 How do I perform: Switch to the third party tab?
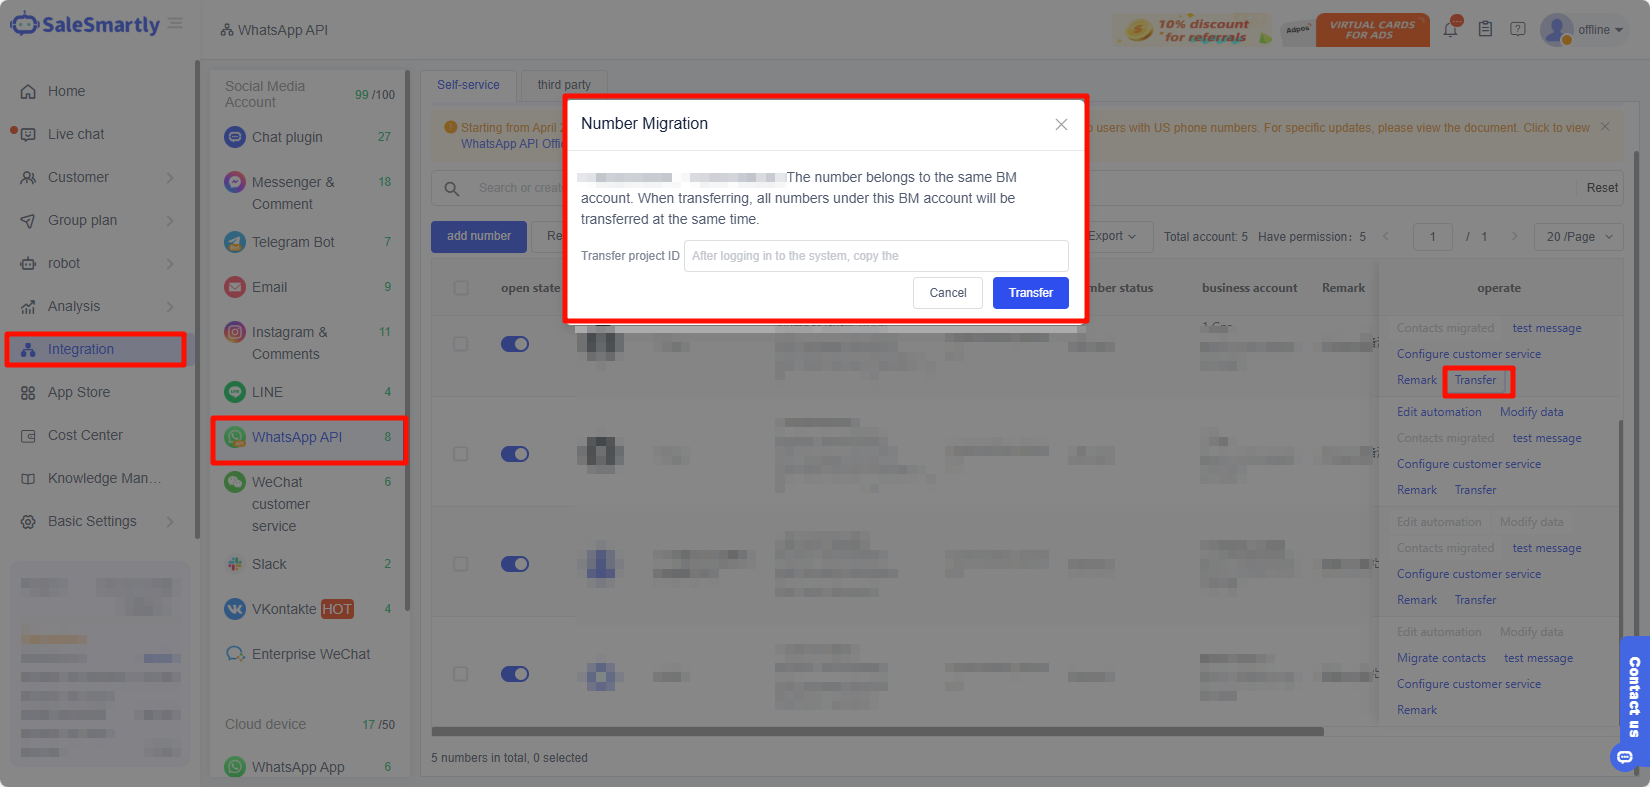(564, 85)
